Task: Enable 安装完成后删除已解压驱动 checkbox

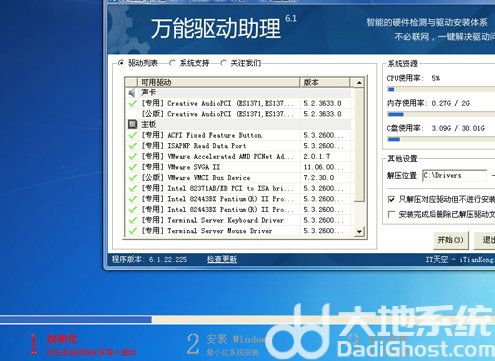Action: tap(392, 214)
